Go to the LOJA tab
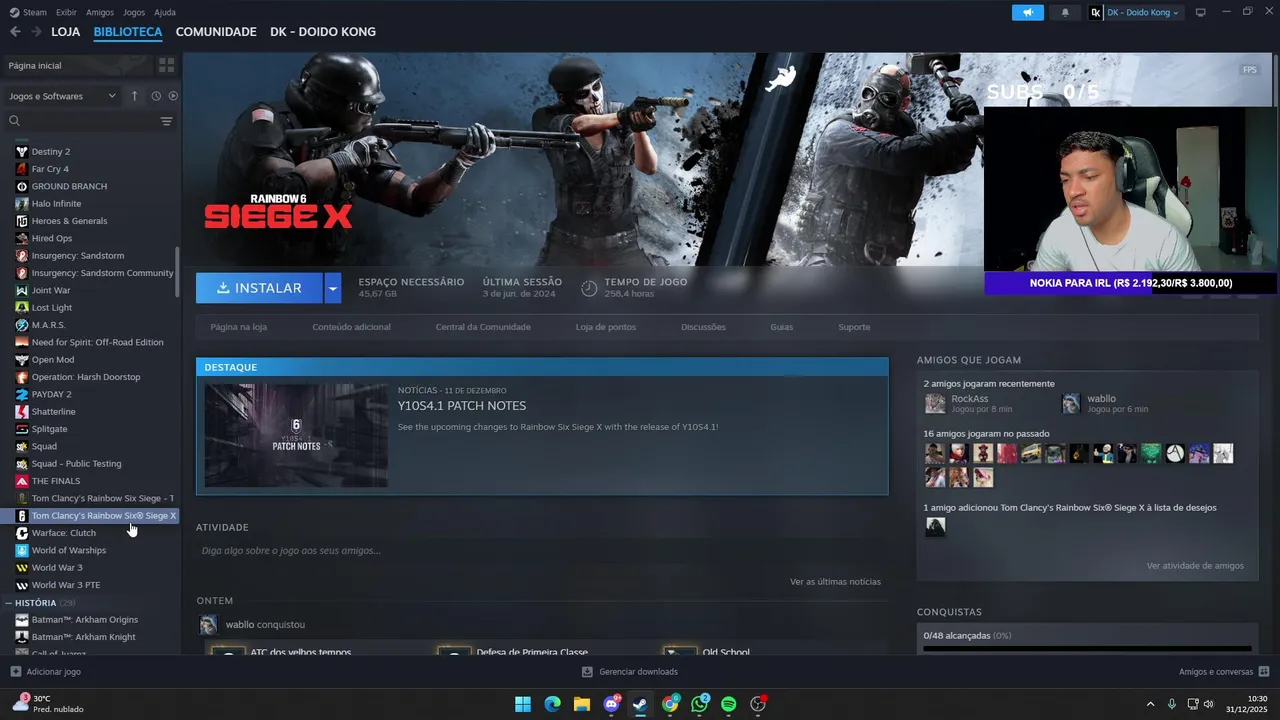The image size is (1280, 720). tap(65, 32)
